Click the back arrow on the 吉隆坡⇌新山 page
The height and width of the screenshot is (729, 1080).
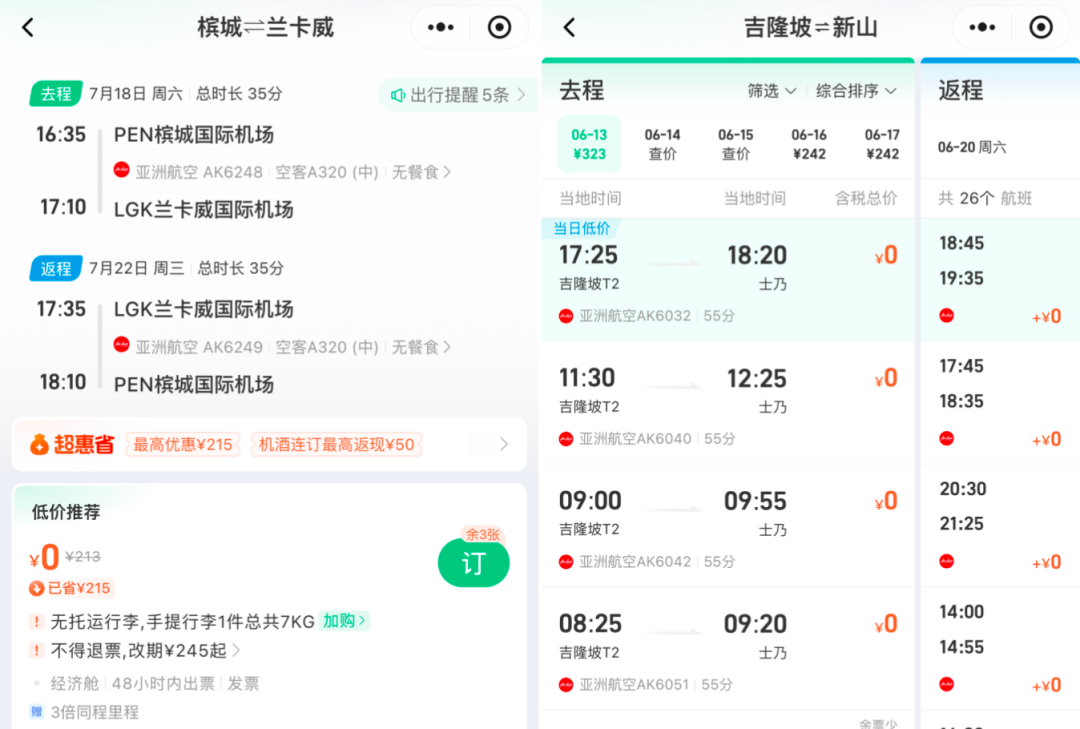[x=568, y=27]
